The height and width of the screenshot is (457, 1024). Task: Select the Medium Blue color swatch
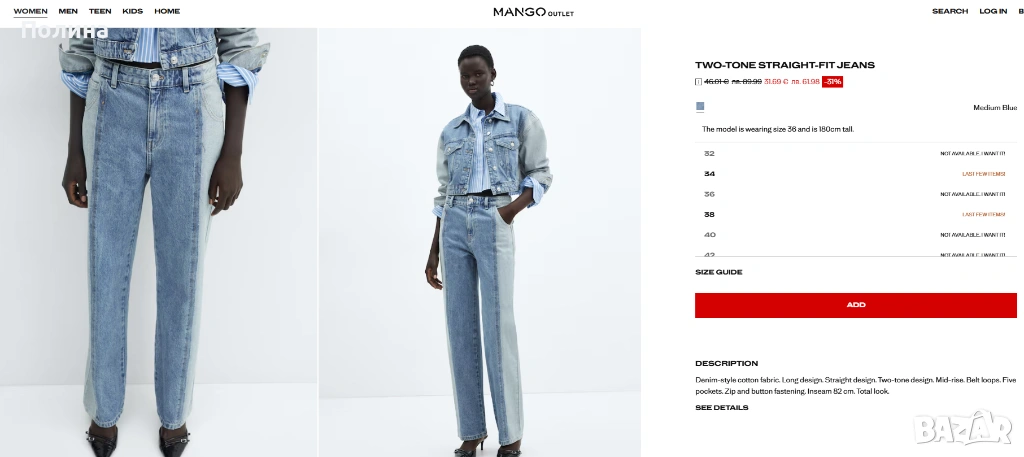(700, 106)
